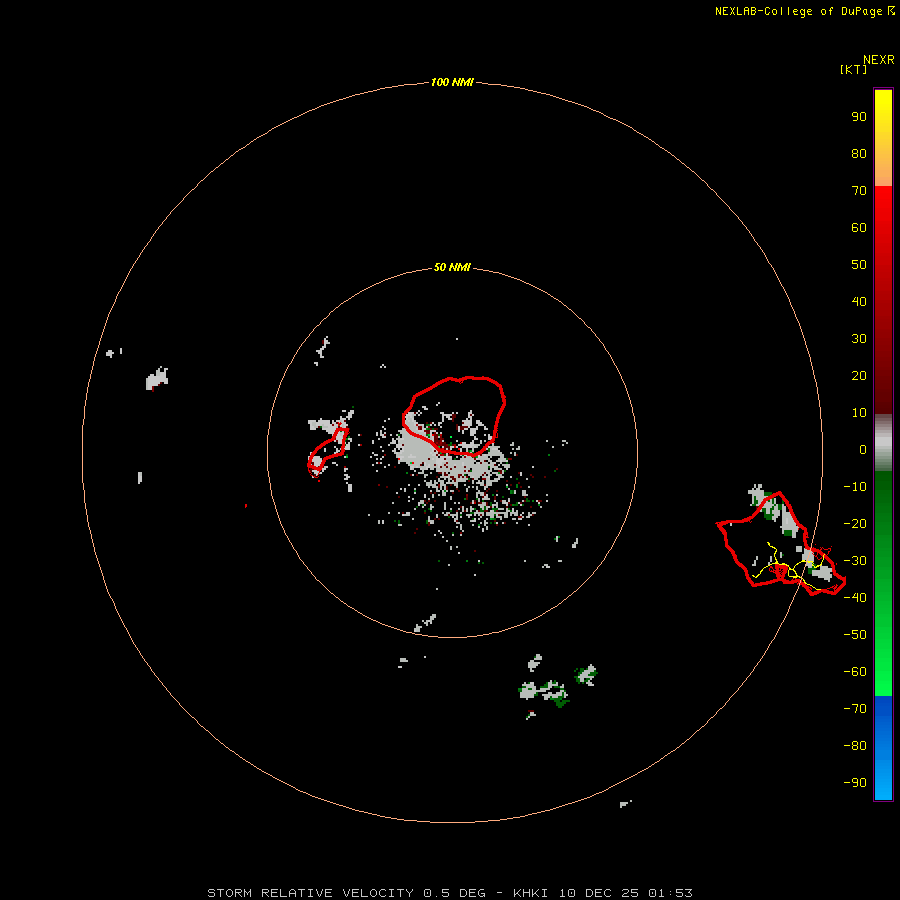Click the 60 value on the velocity scale
The height and width of the screenshot is (900, 900).
tap(859, 228)
